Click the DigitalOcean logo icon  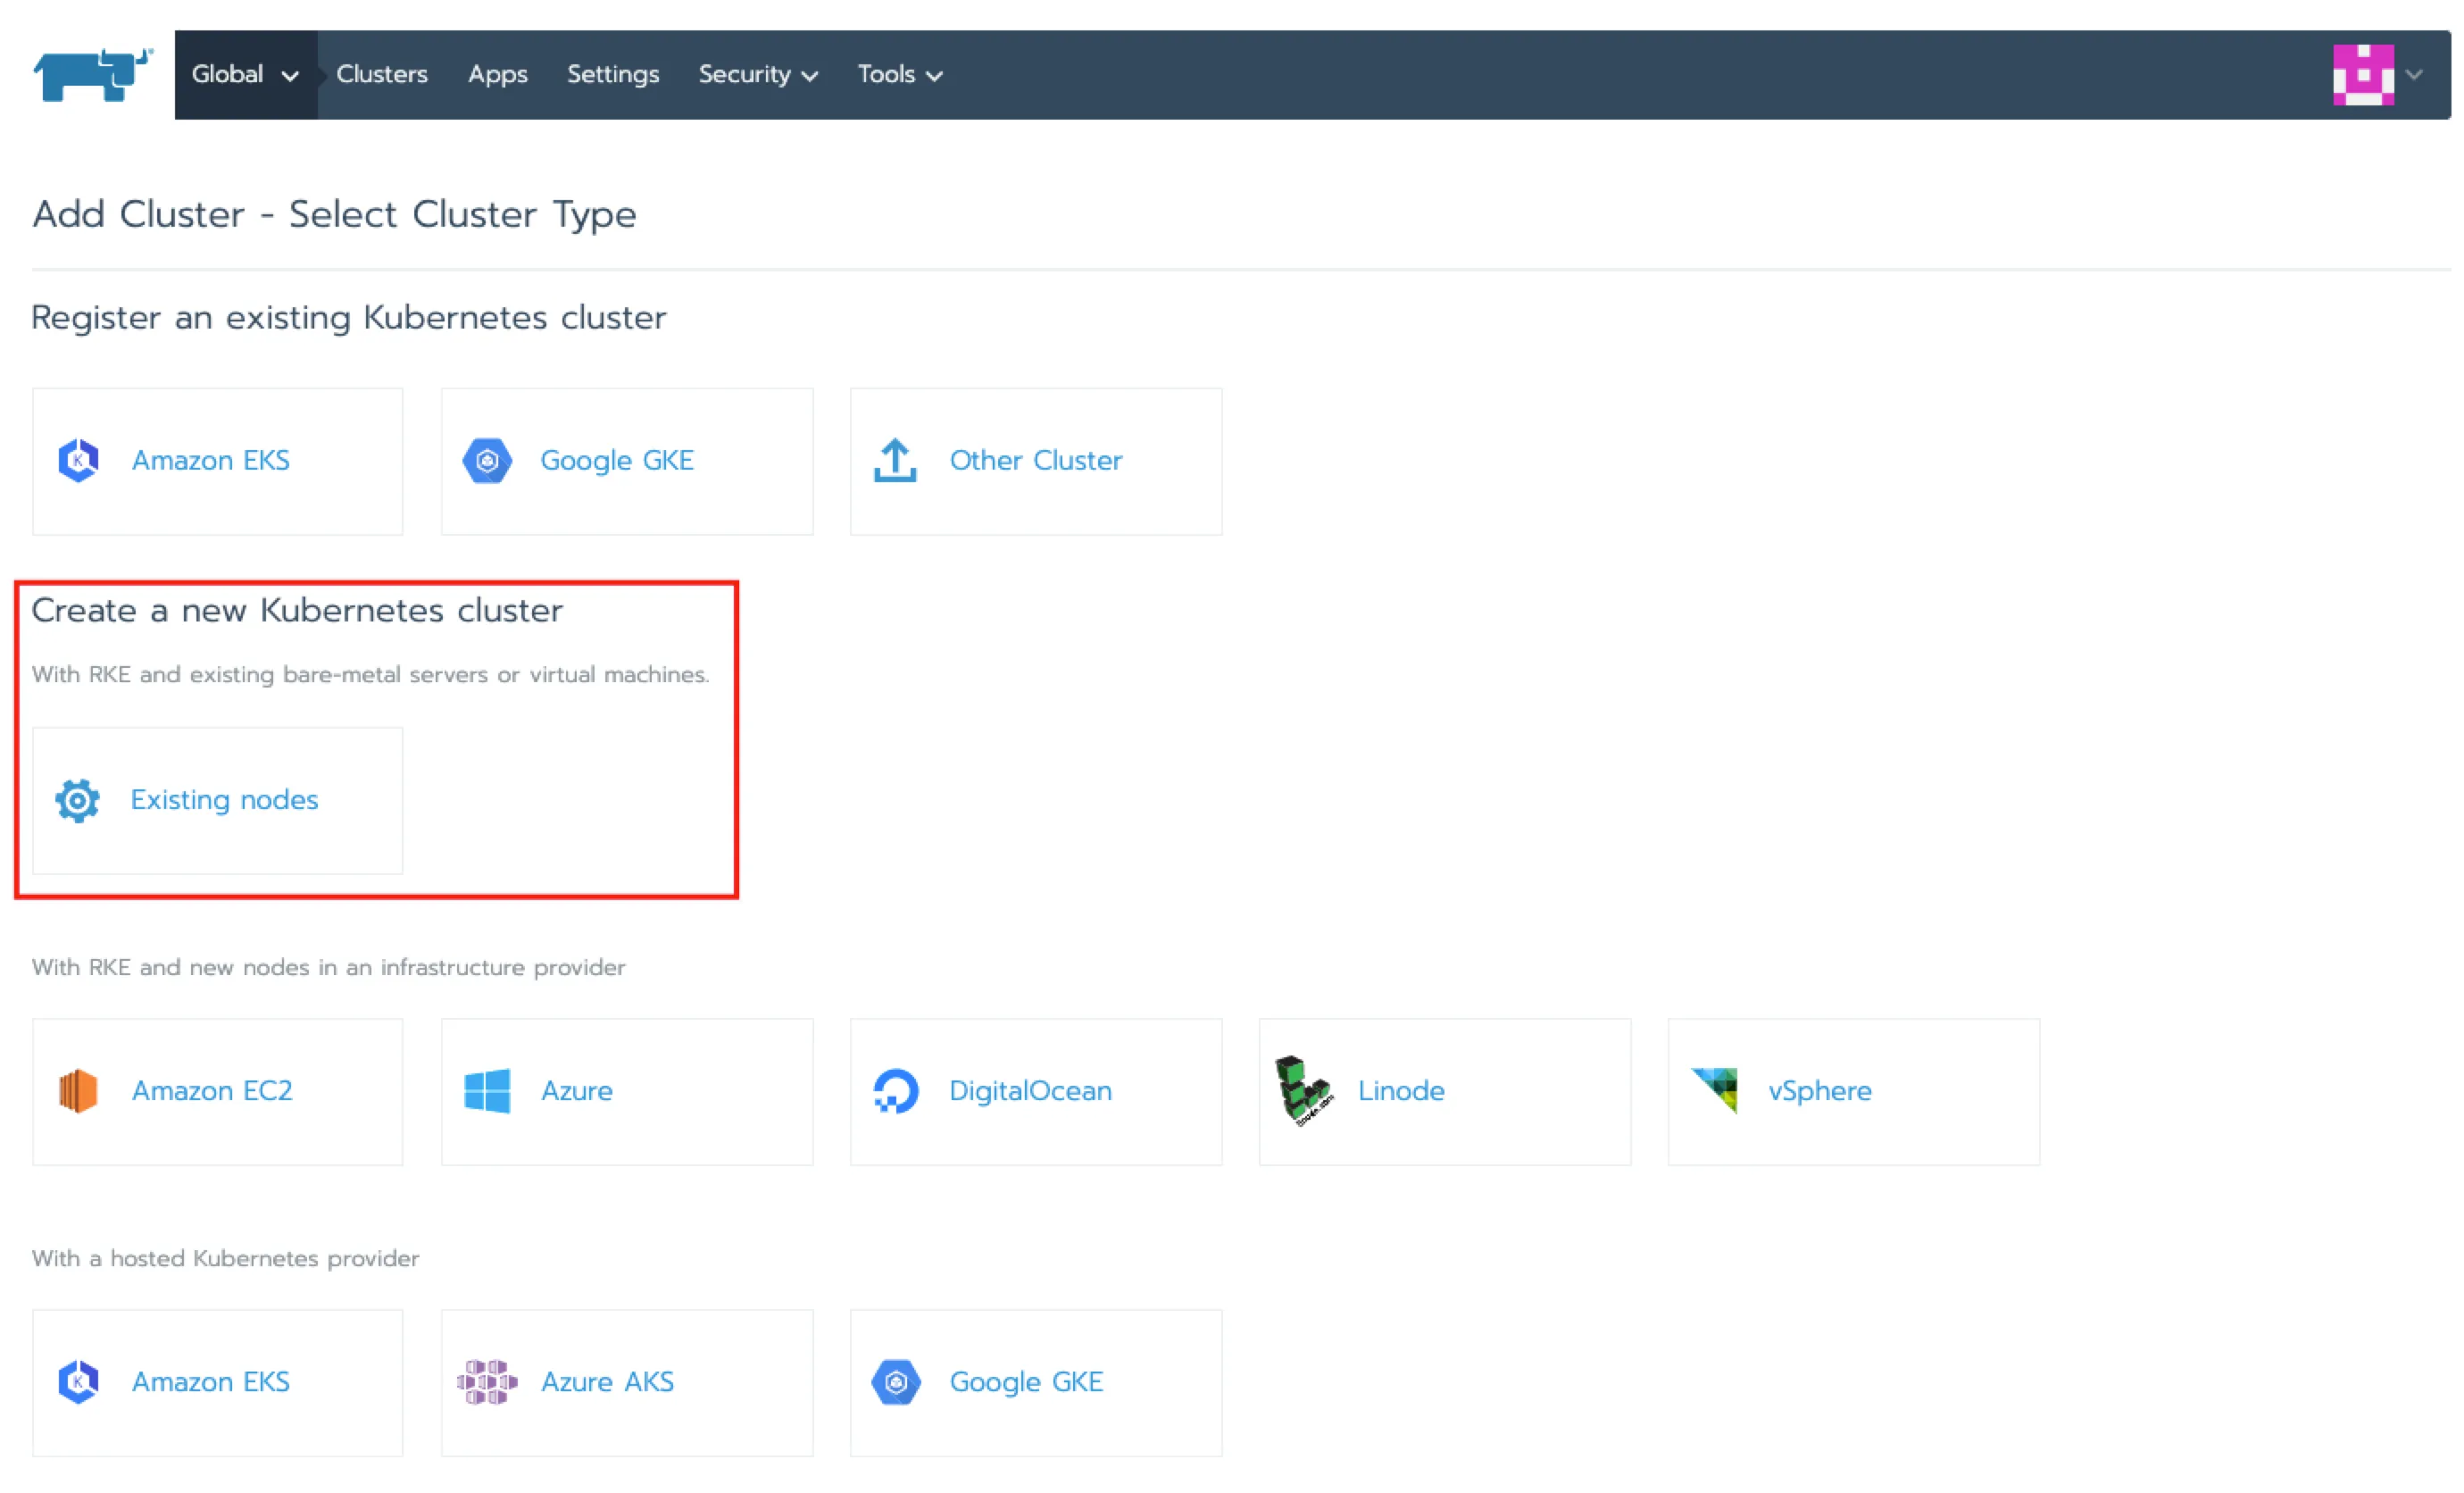(x=895, y=1091)
